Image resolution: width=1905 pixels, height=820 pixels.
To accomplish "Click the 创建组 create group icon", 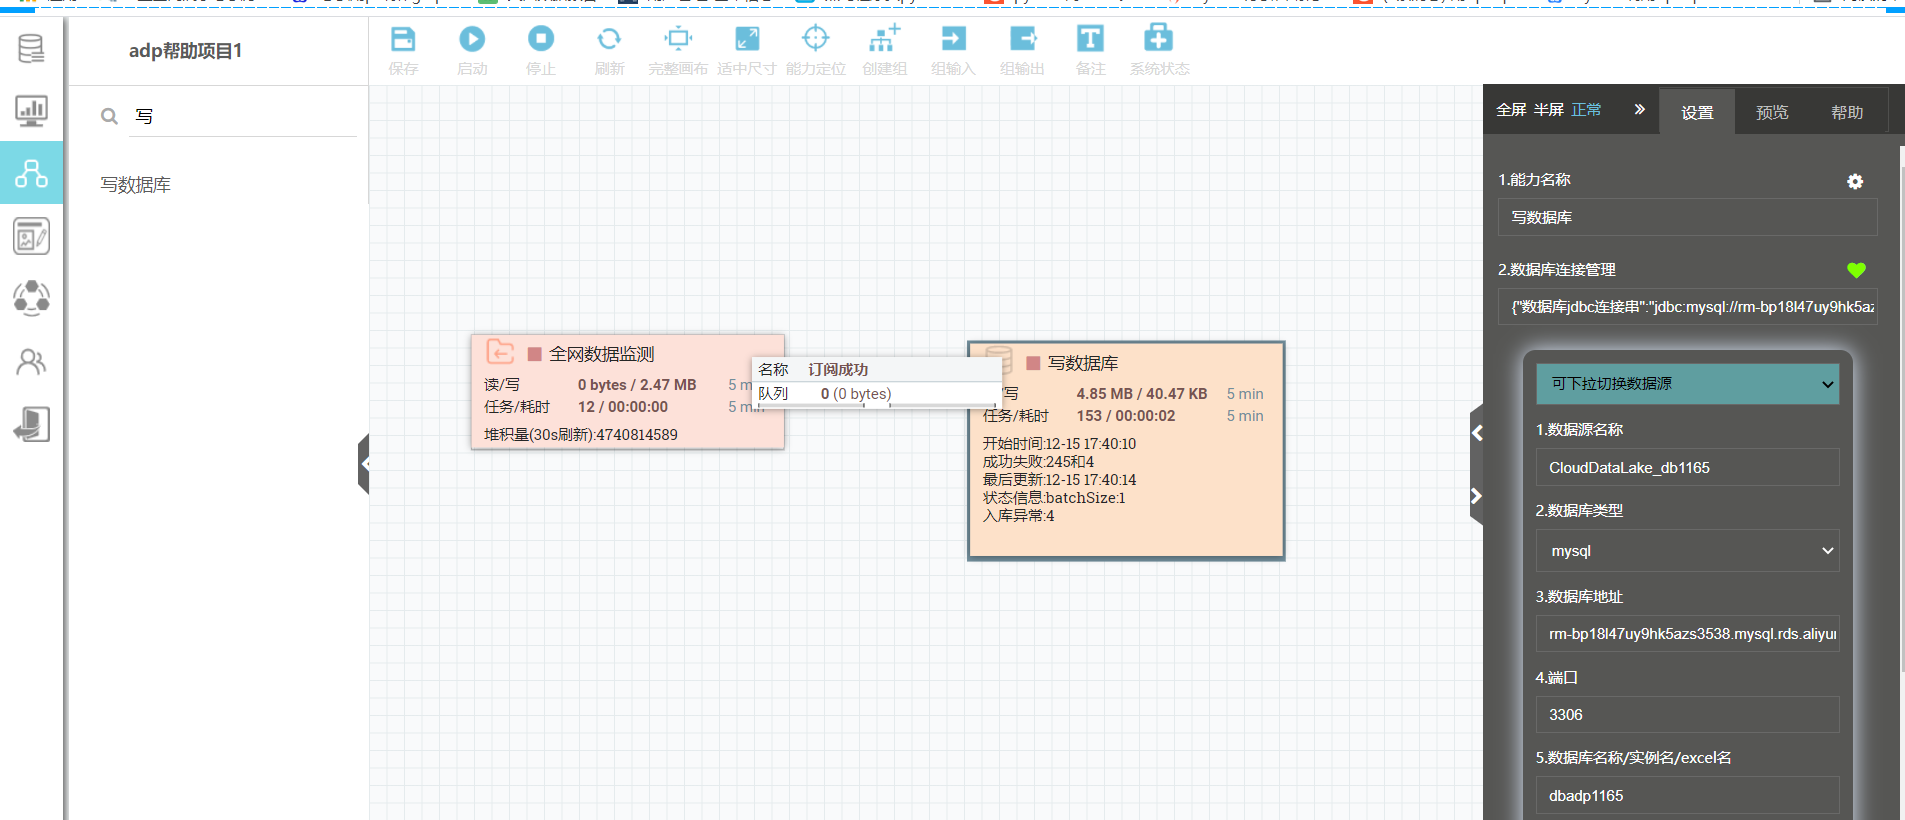I will [x=884, y=40].
